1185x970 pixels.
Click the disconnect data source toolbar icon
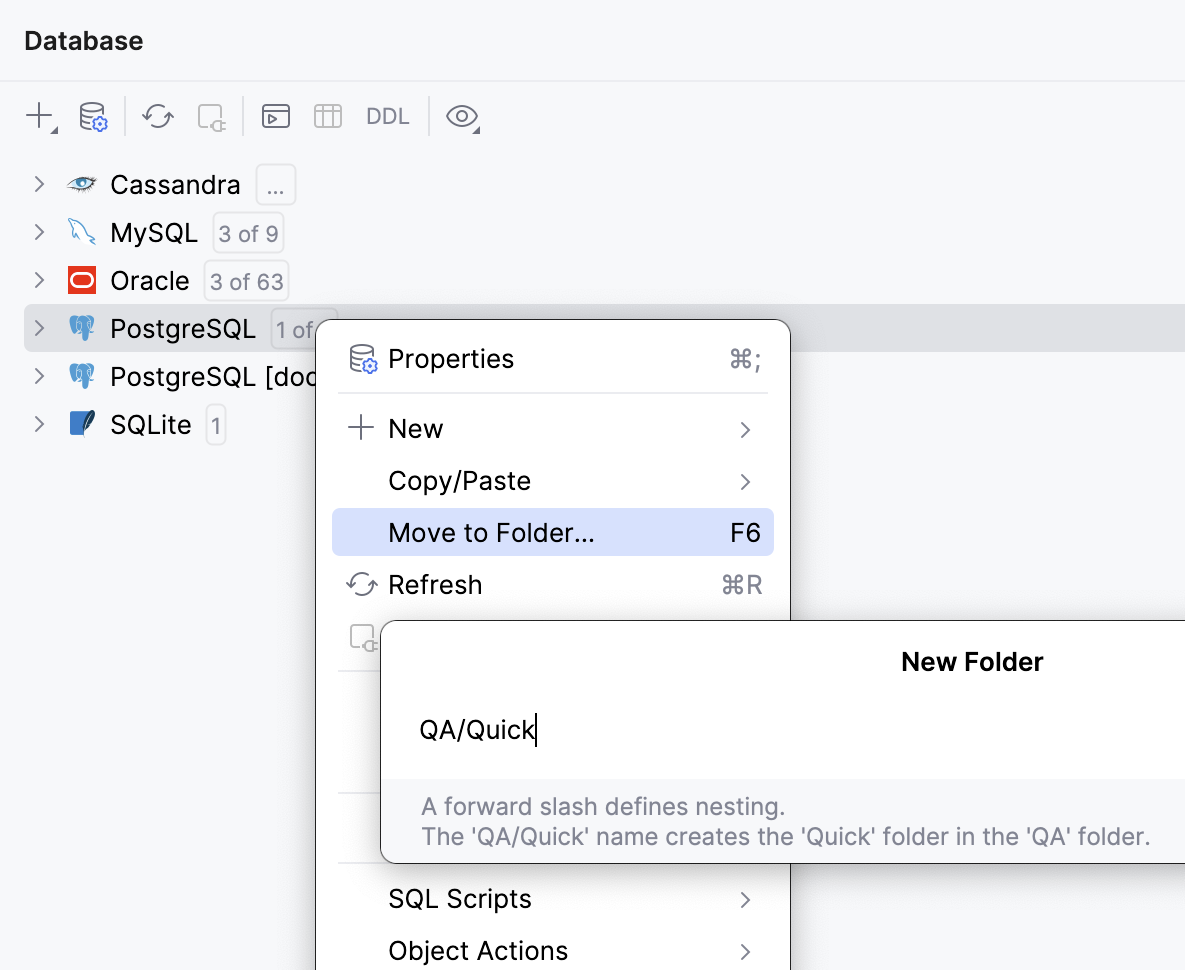(210, 116)
